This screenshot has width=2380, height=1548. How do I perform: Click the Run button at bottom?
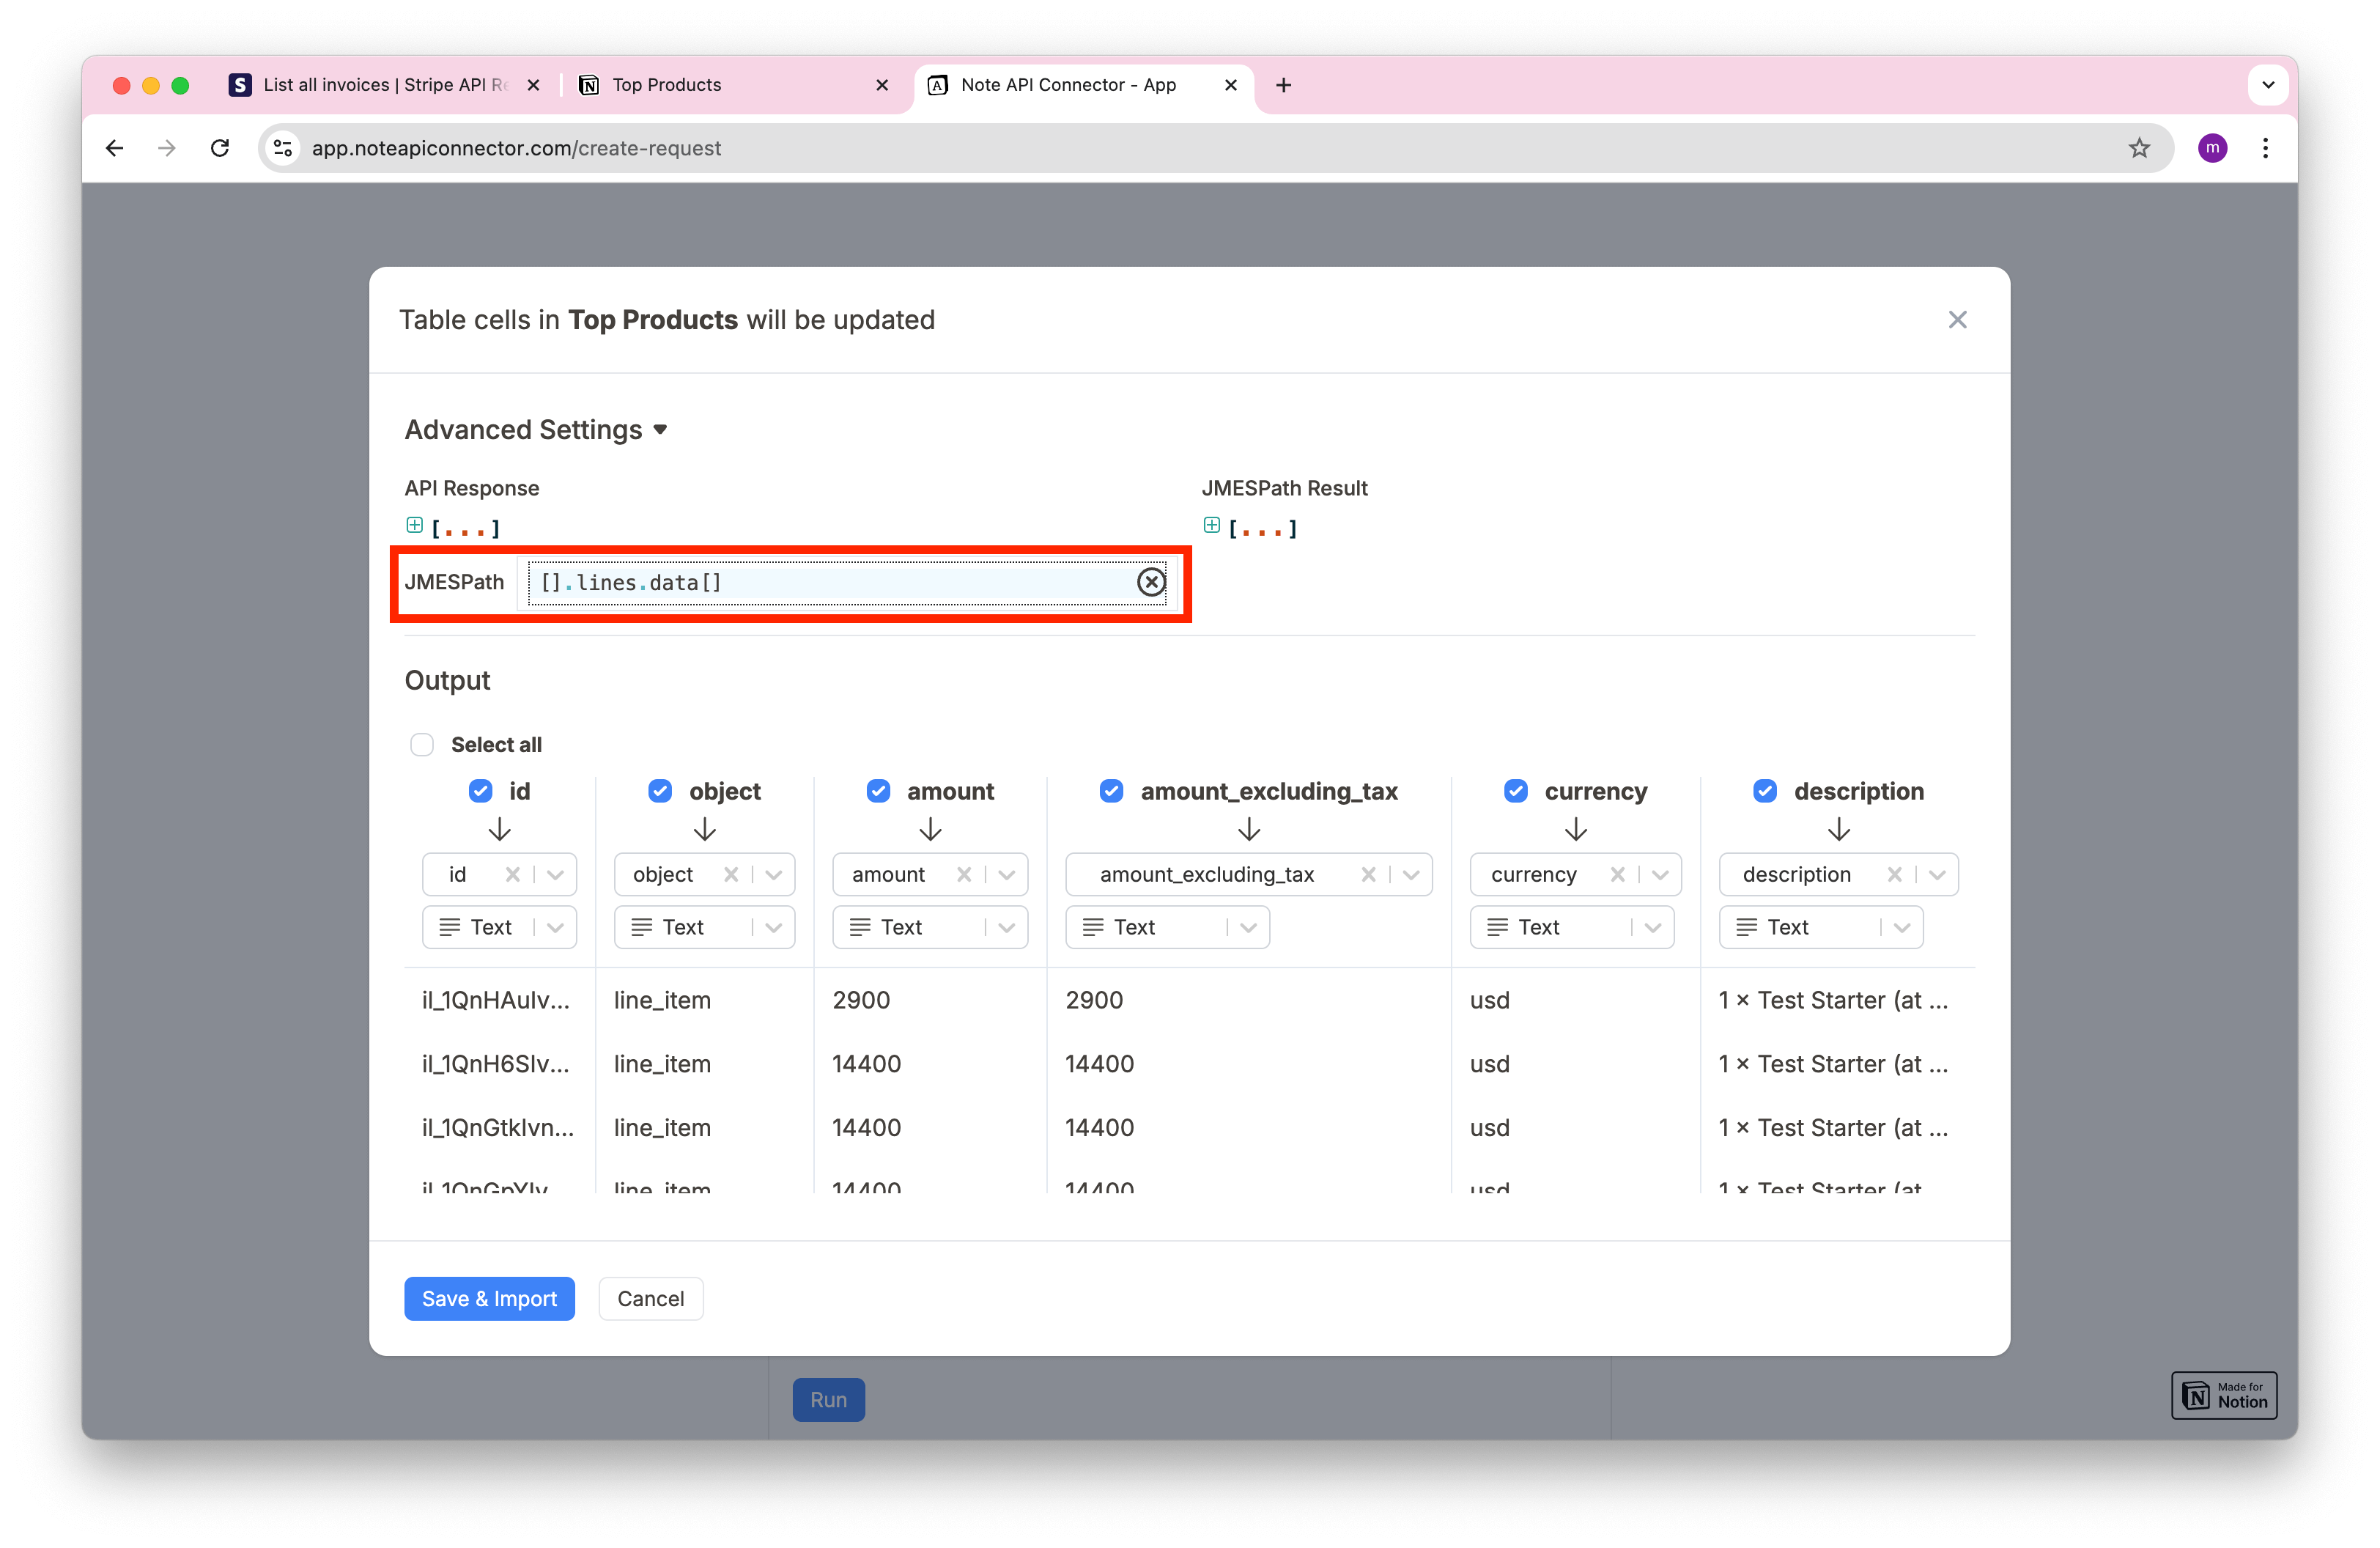(831, 1398)
